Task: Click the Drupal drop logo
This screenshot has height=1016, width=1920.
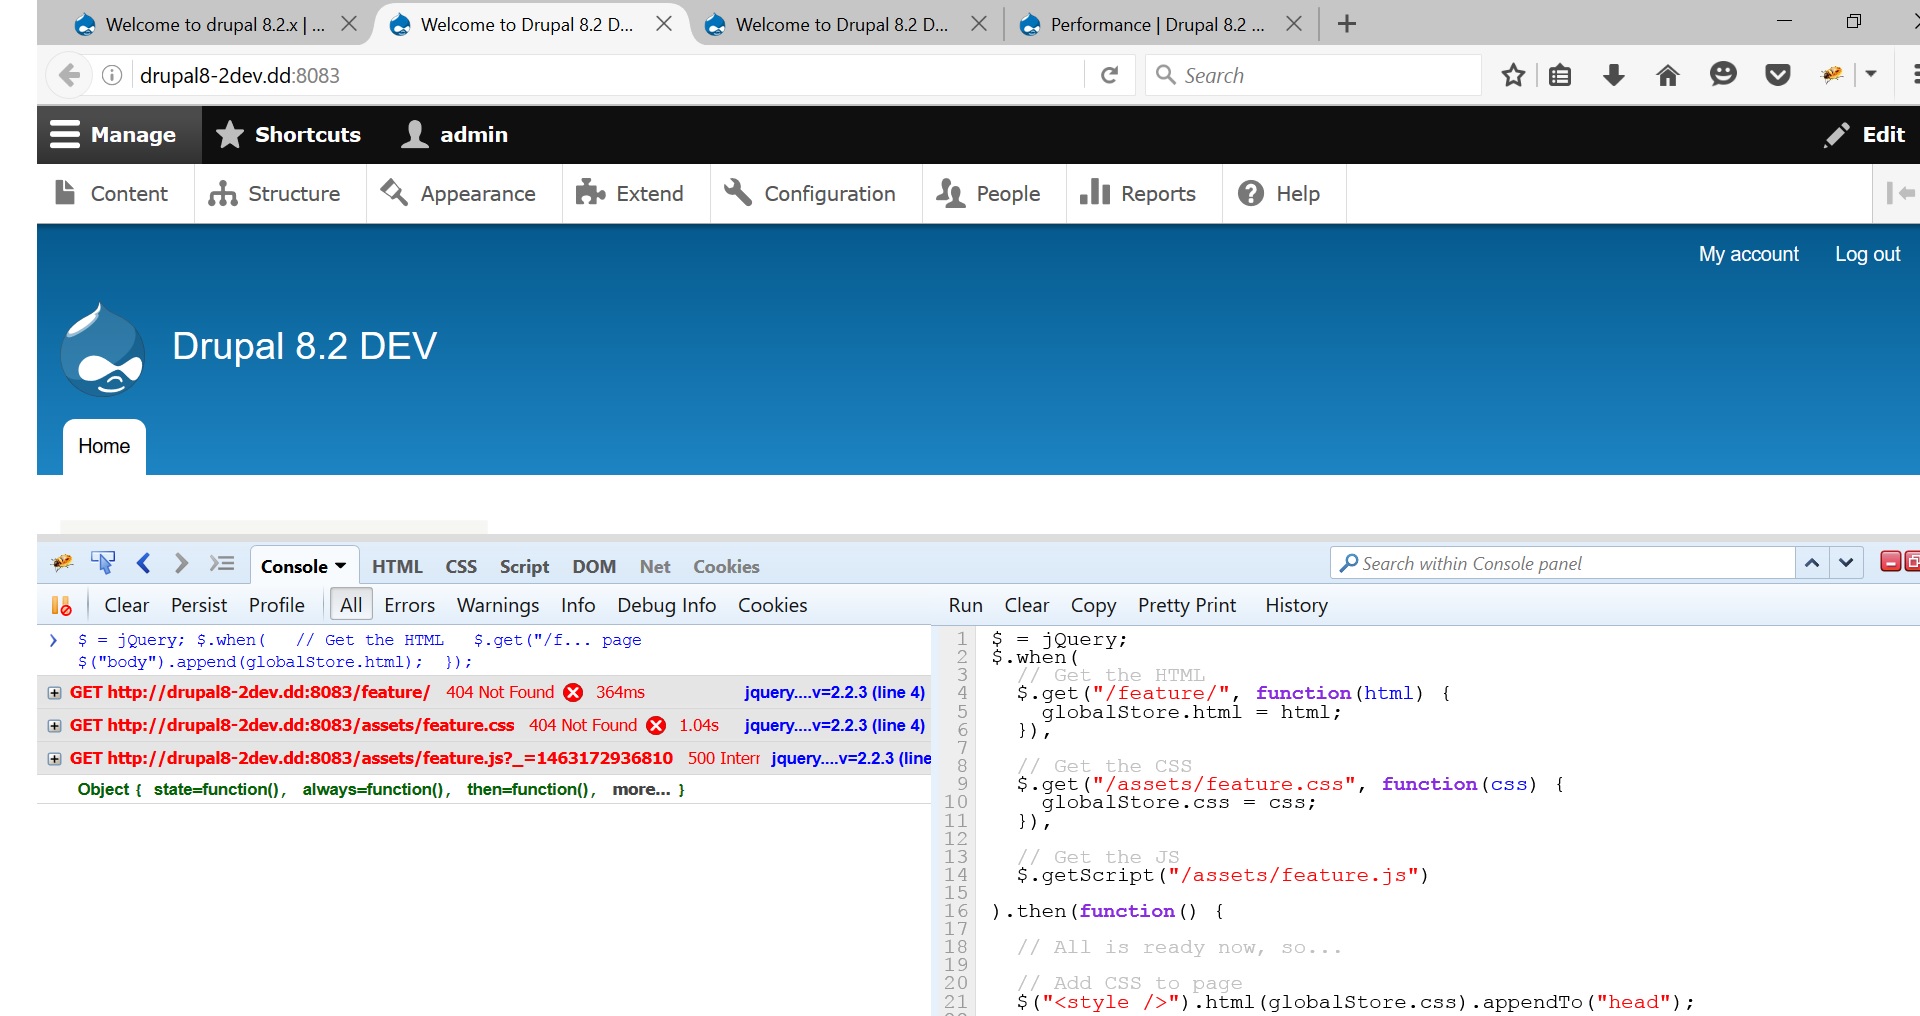Action: click(x=102, y=350)
